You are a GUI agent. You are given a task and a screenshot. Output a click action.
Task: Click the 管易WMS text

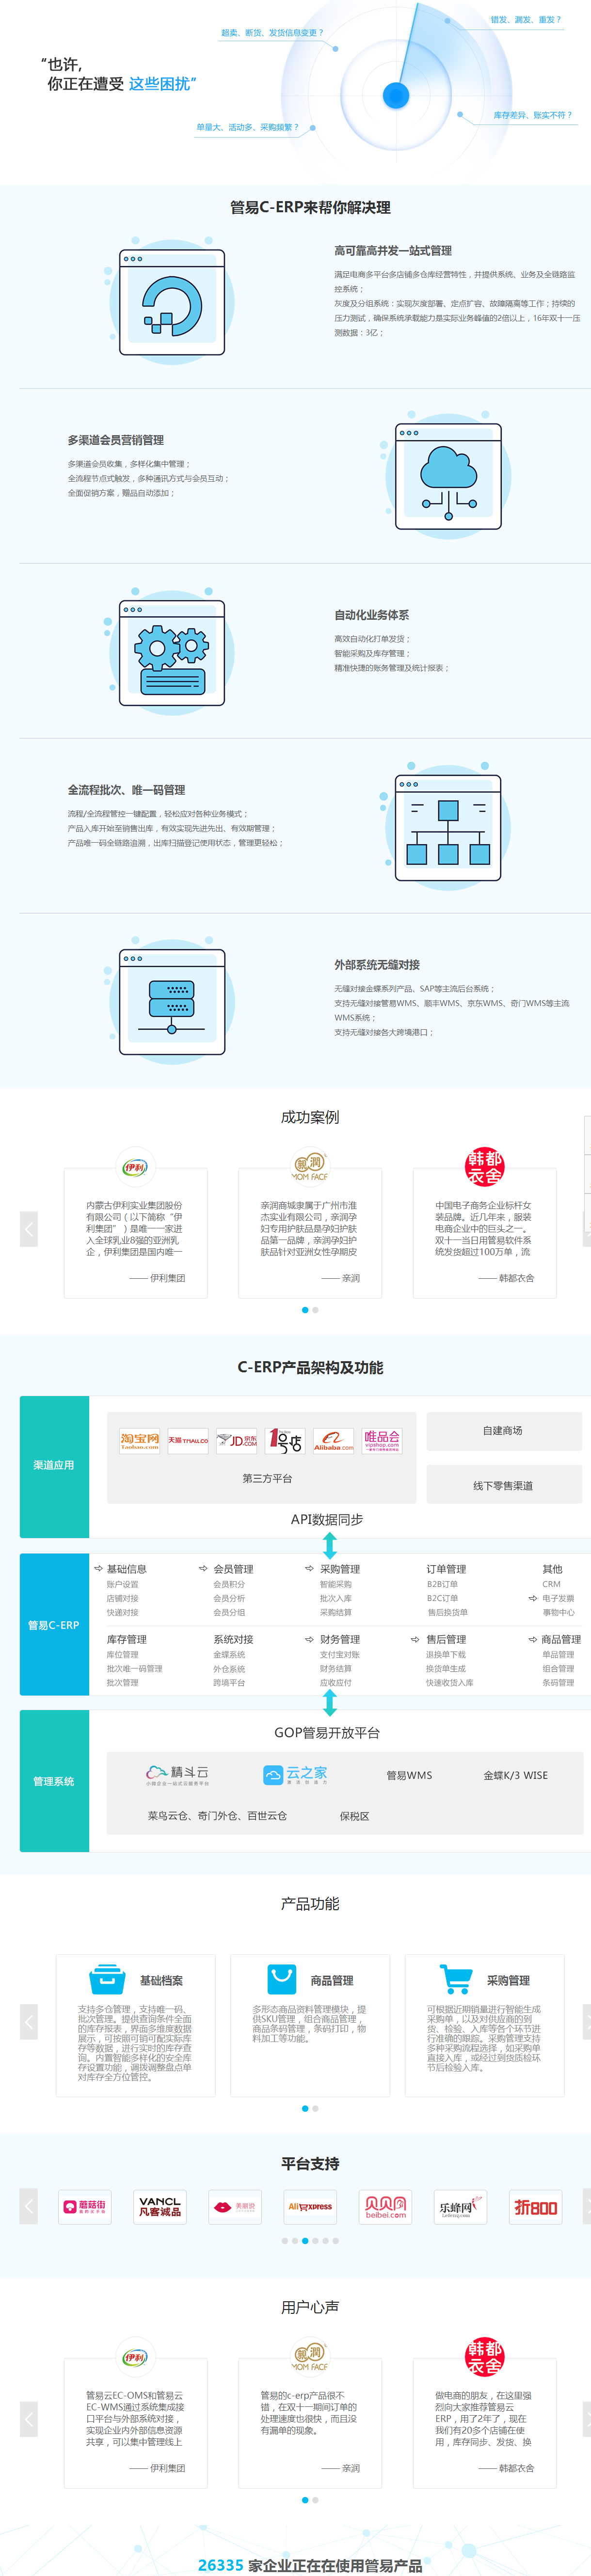coord(410,1775)
